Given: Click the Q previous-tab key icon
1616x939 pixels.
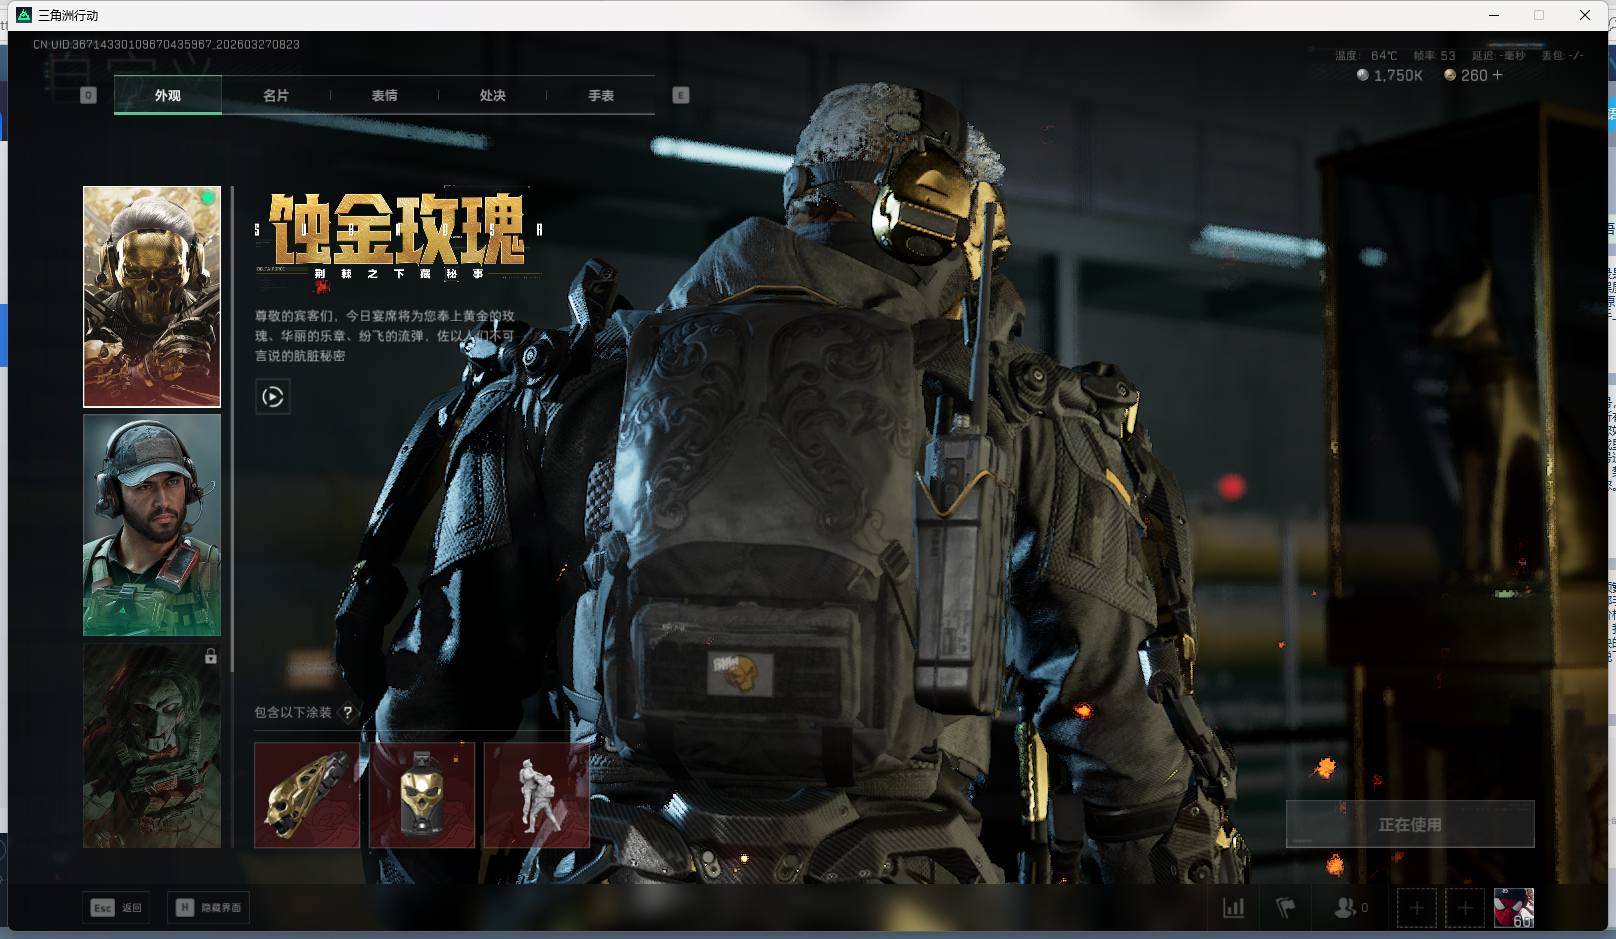Looking at the screenshot, I should click(88, 95).
